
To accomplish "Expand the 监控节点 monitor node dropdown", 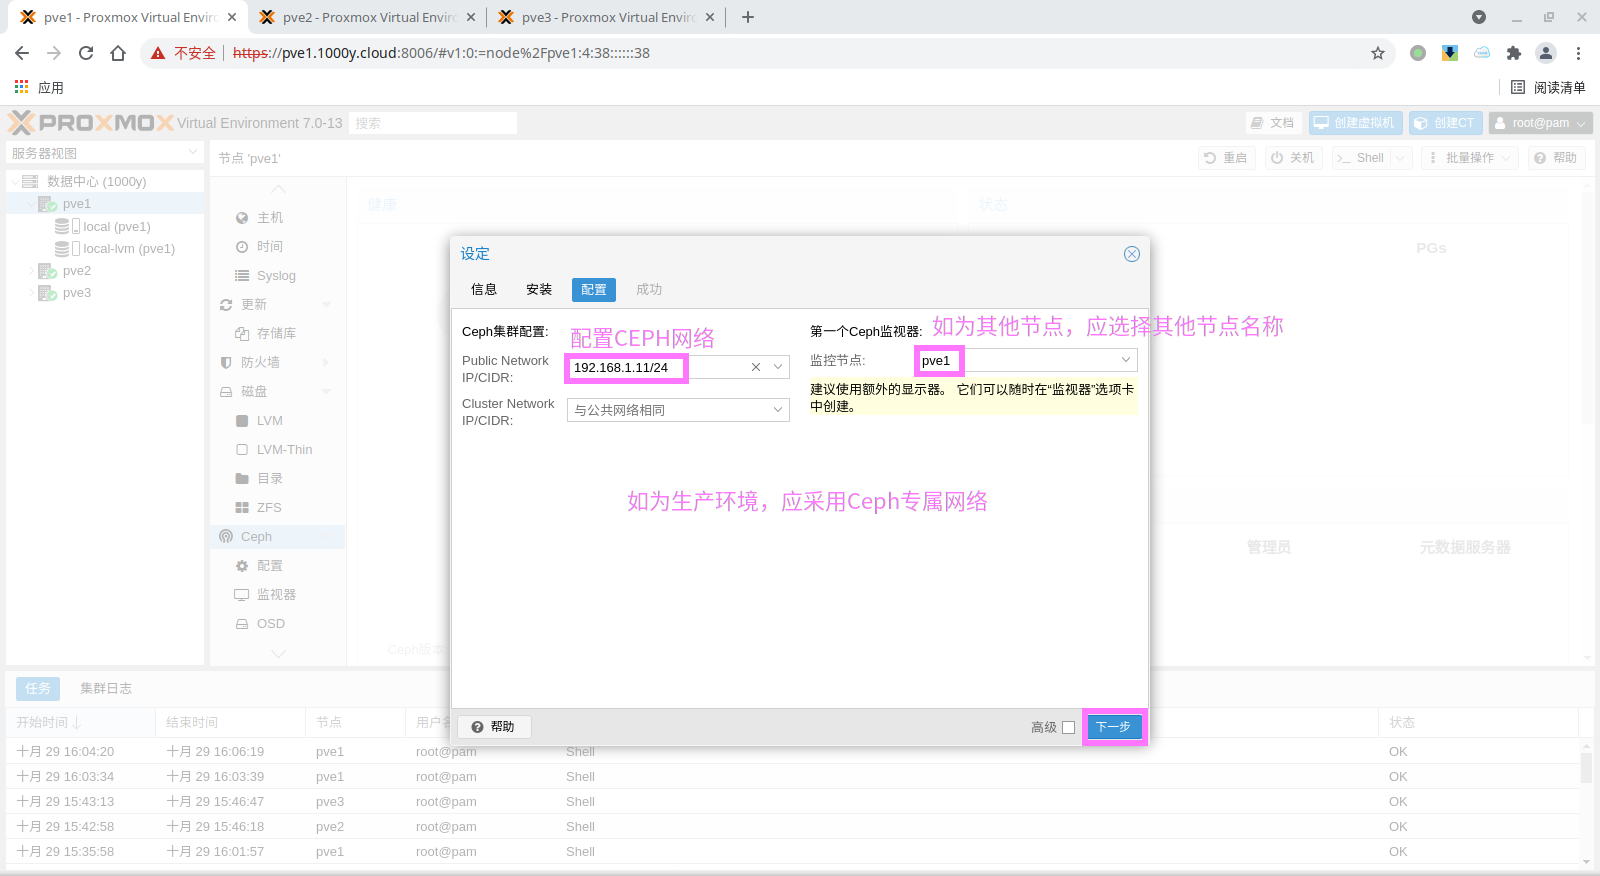I will point(1125,360).
